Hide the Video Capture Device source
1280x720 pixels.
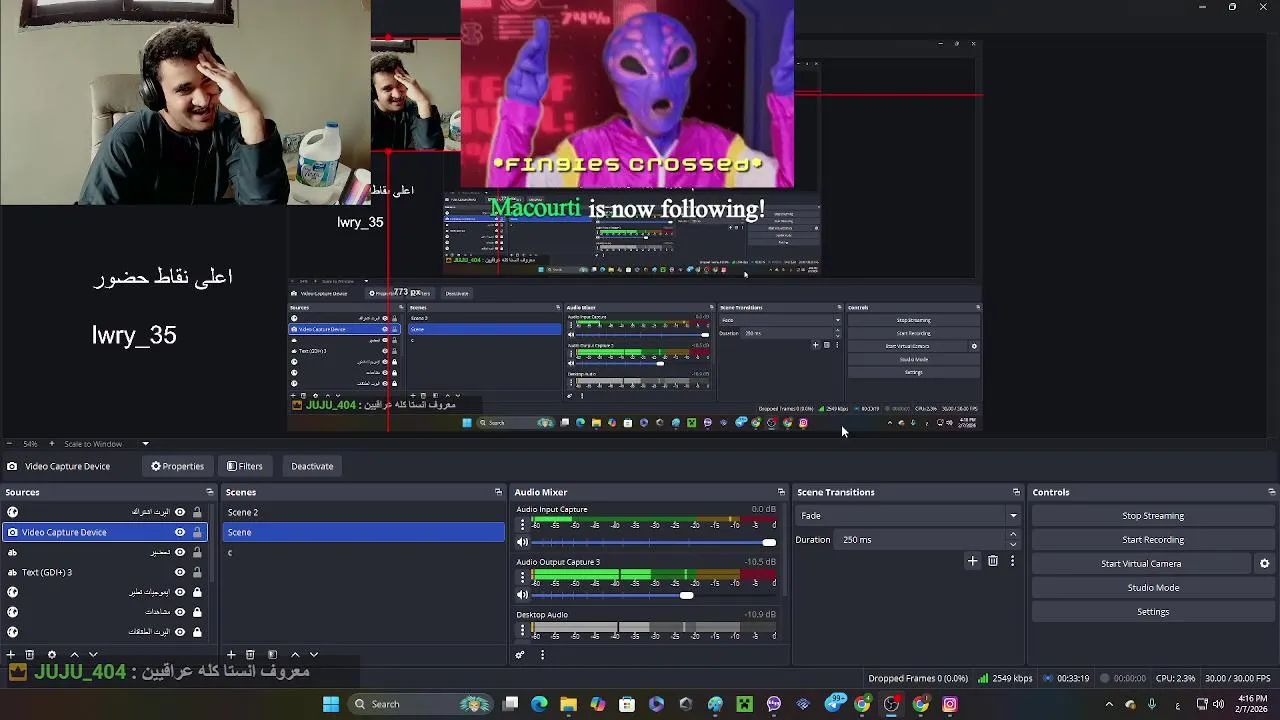click(x=180, y=532)
